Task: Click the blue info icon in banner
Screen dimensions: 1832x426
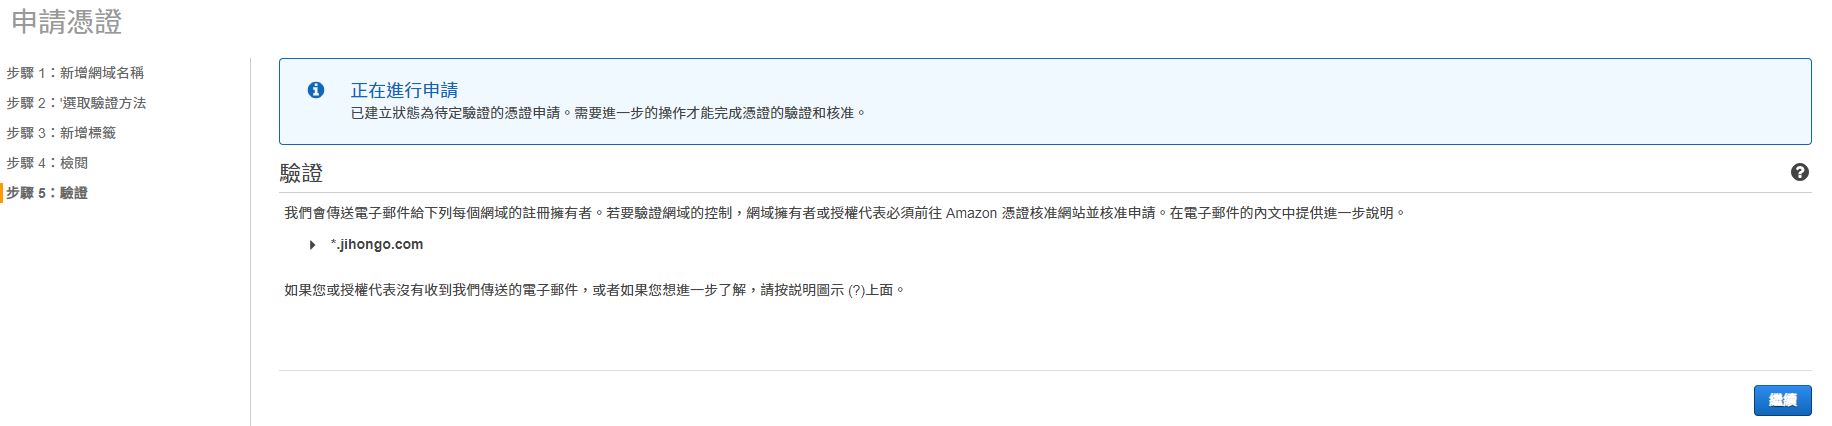Action: click(x=316, y=90)
